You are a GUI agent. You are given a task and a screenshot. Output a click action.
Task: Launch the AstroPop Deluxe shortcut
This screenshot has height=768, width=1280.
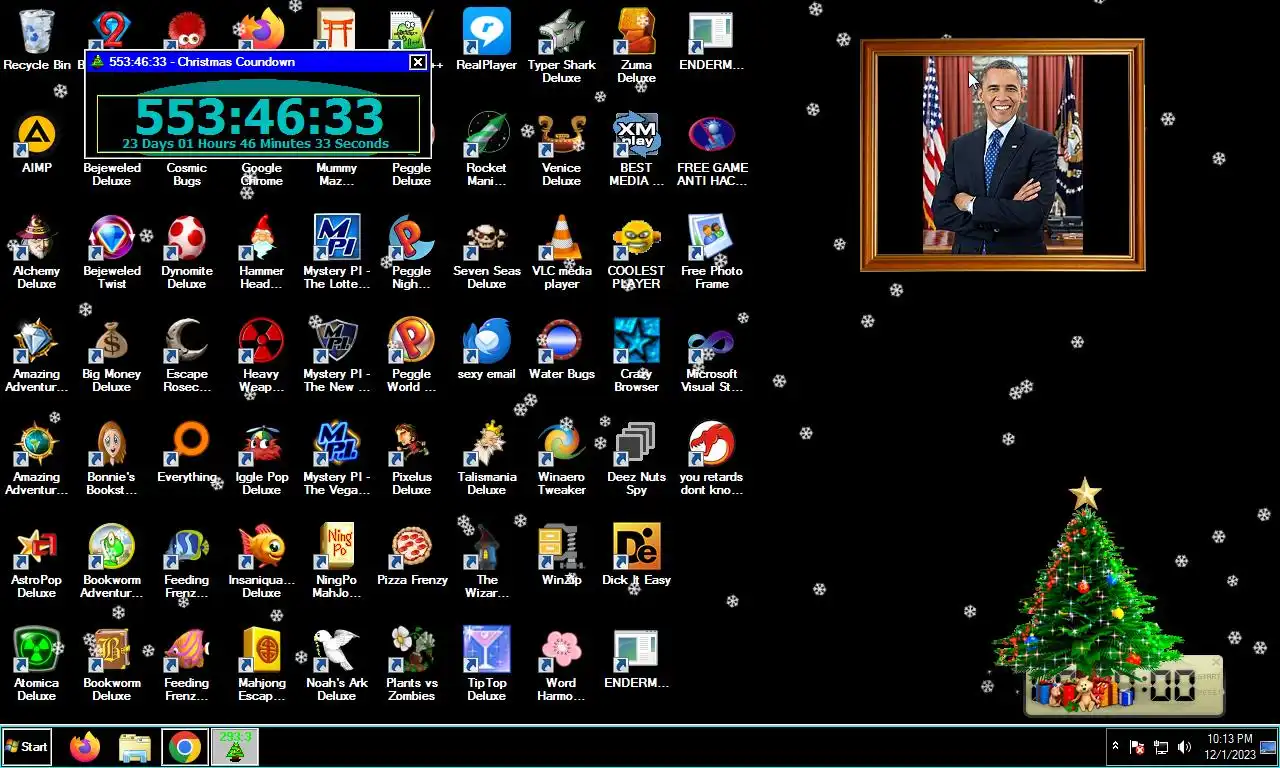37,561
